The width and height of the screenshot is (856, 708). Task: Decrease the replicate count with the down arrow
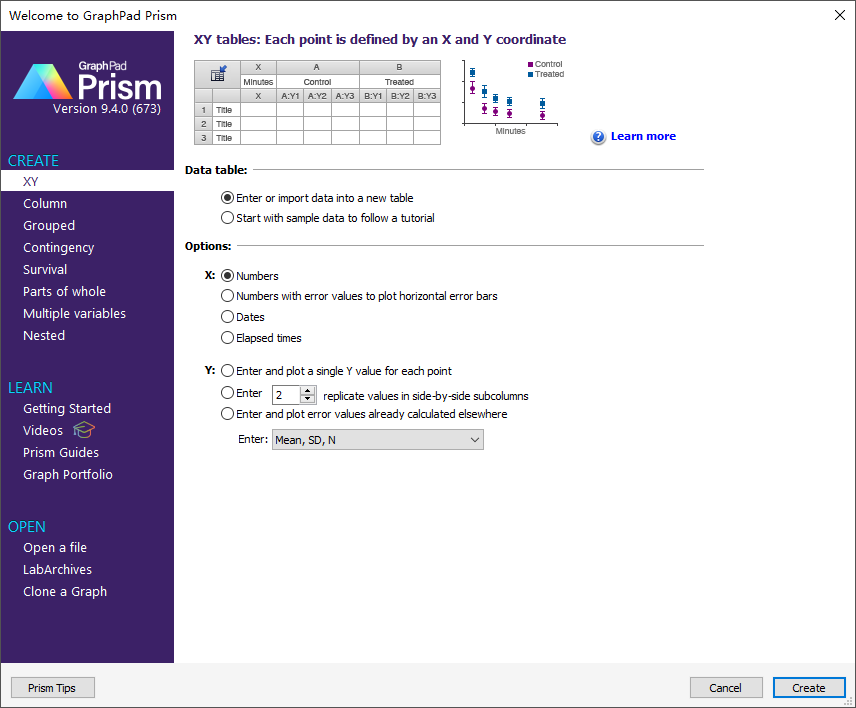[x=308, y=398]
